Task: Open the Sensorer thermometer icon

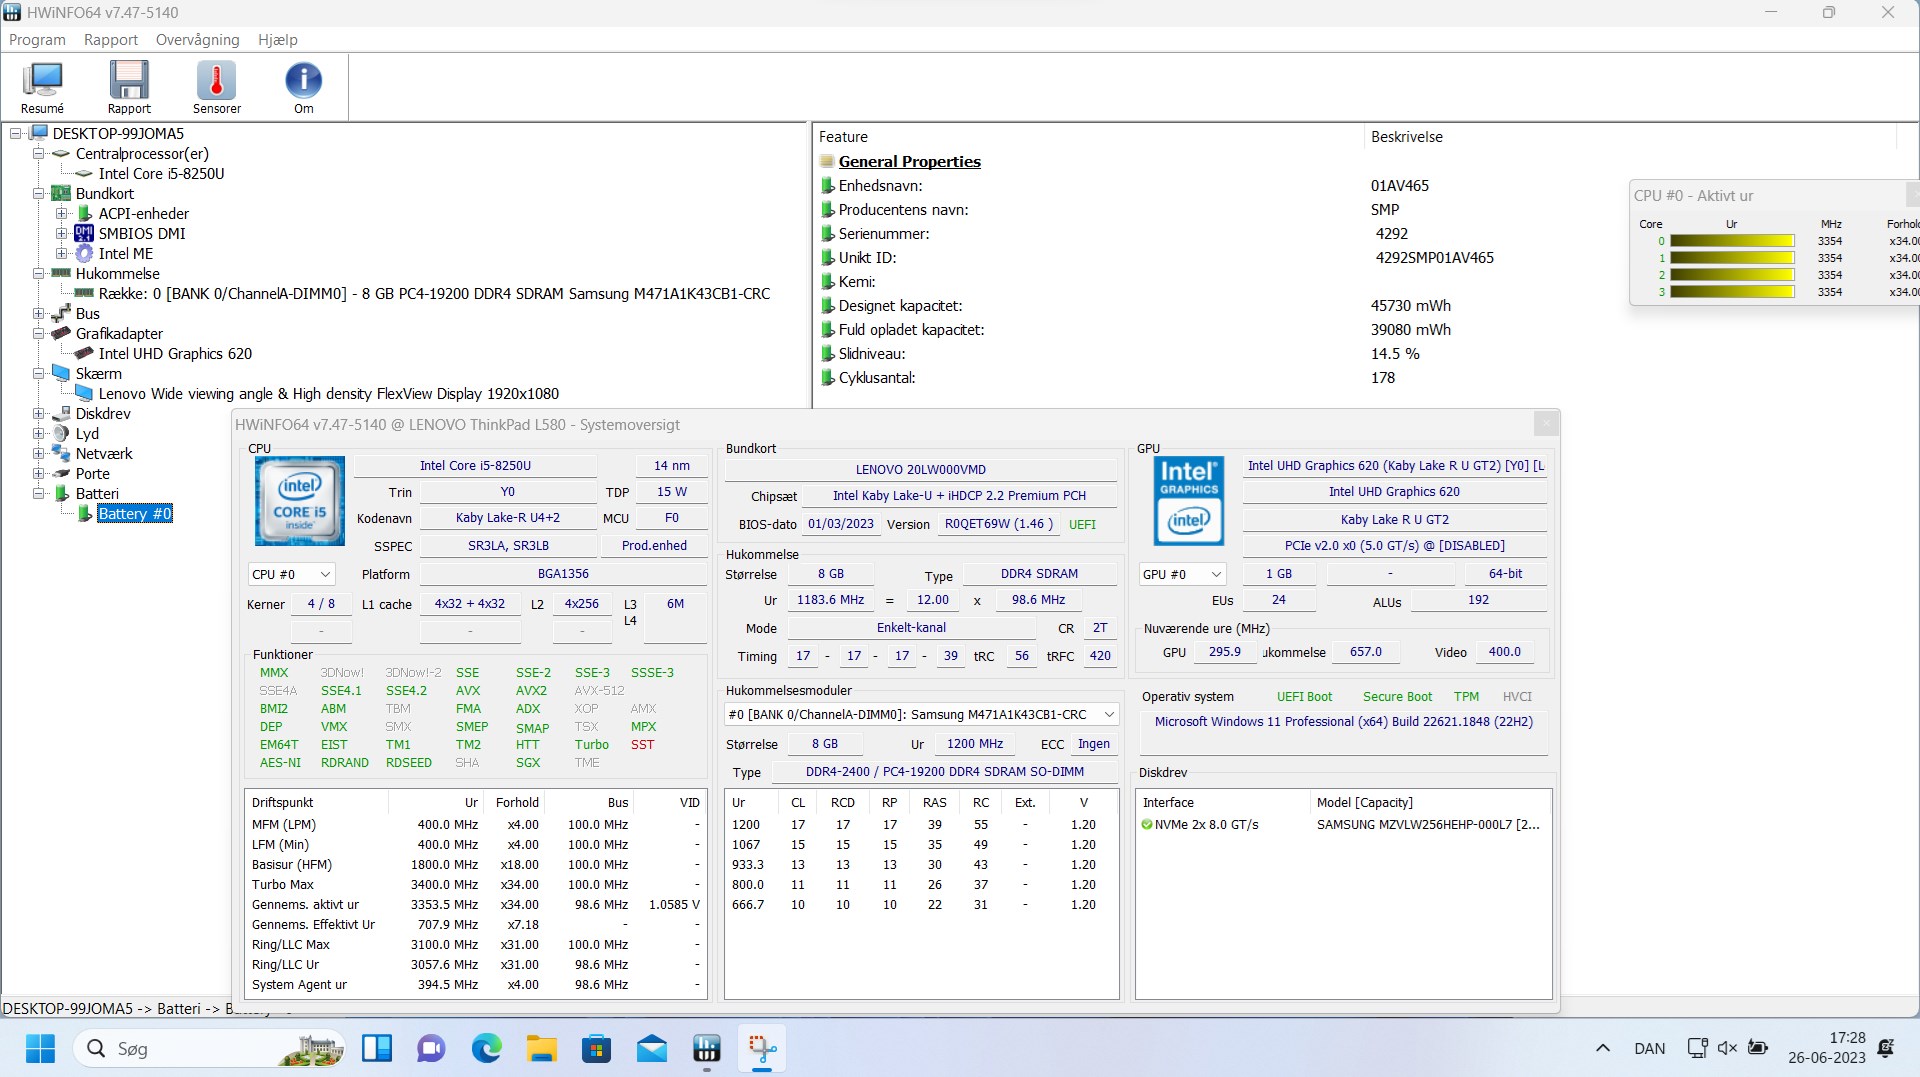Action: coord(216,88)
